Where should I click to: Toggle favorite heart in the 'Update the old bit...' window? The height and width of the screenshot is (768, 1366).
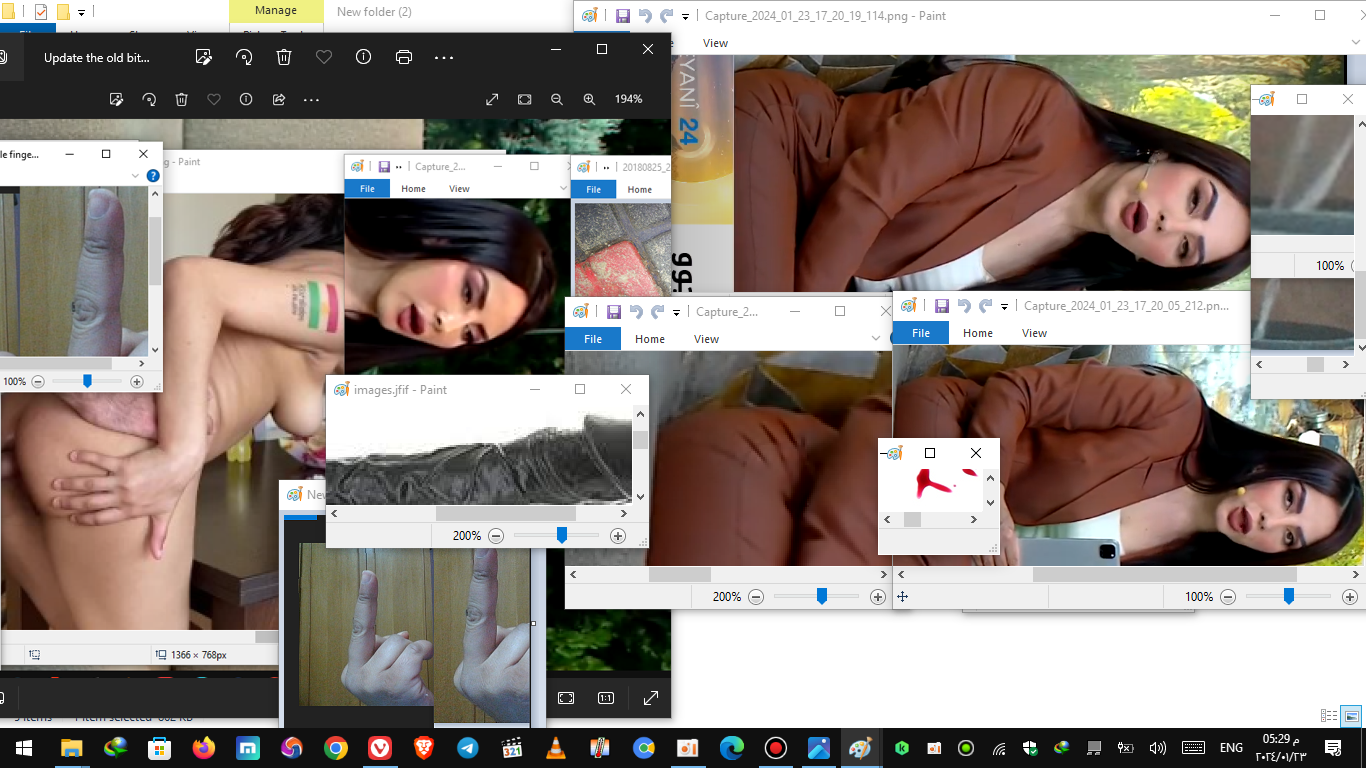click(324, 57)
